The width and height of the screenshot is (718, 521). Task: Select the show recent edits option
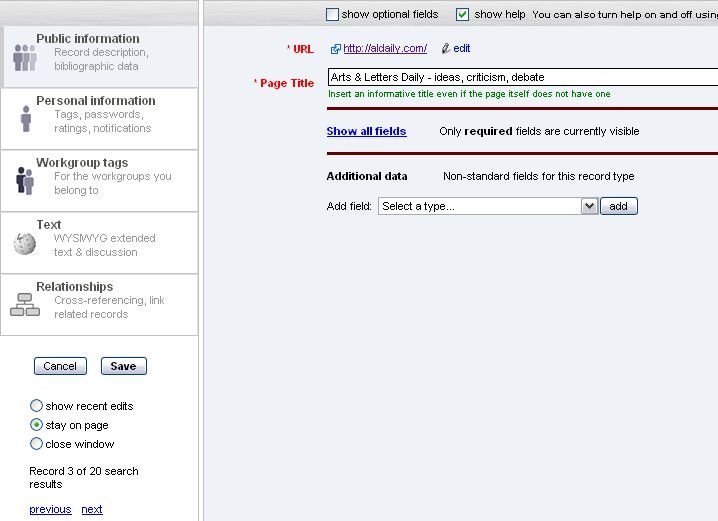coord(37,406)
